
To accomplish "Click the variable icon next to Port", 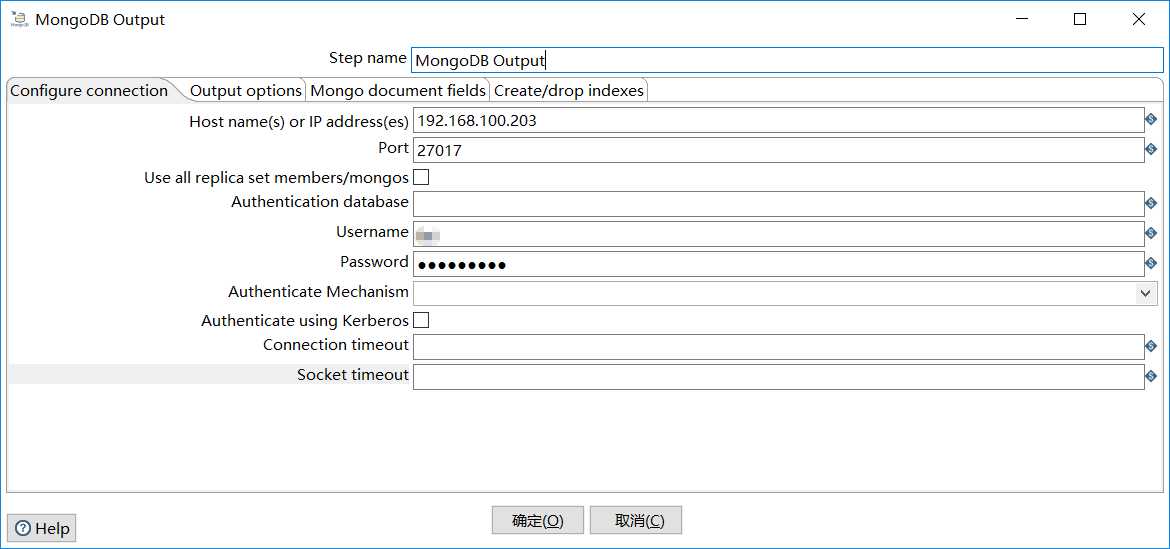I will (x=1151, y=149).
